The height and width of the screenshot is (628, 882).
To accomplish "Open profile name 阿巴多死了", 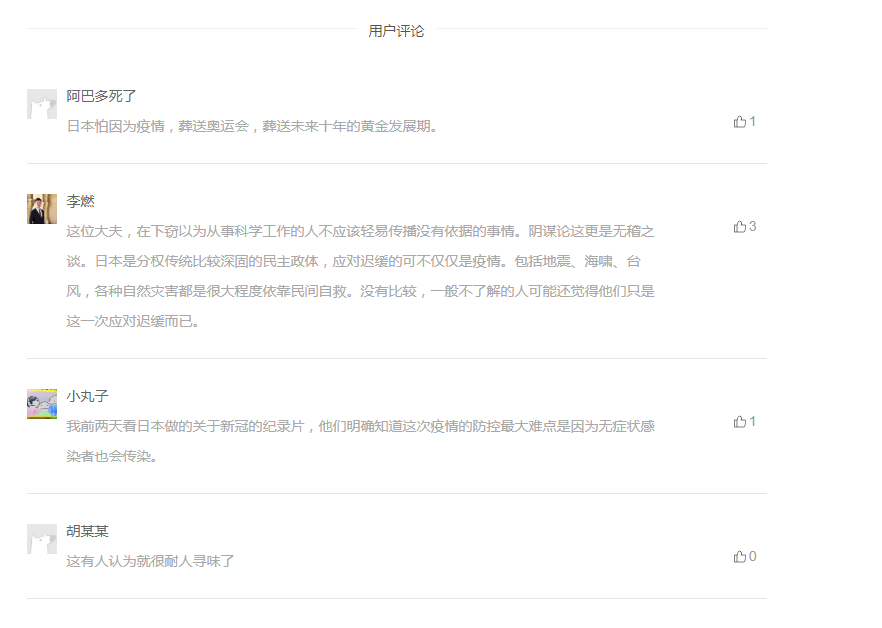I will (101, 96).
